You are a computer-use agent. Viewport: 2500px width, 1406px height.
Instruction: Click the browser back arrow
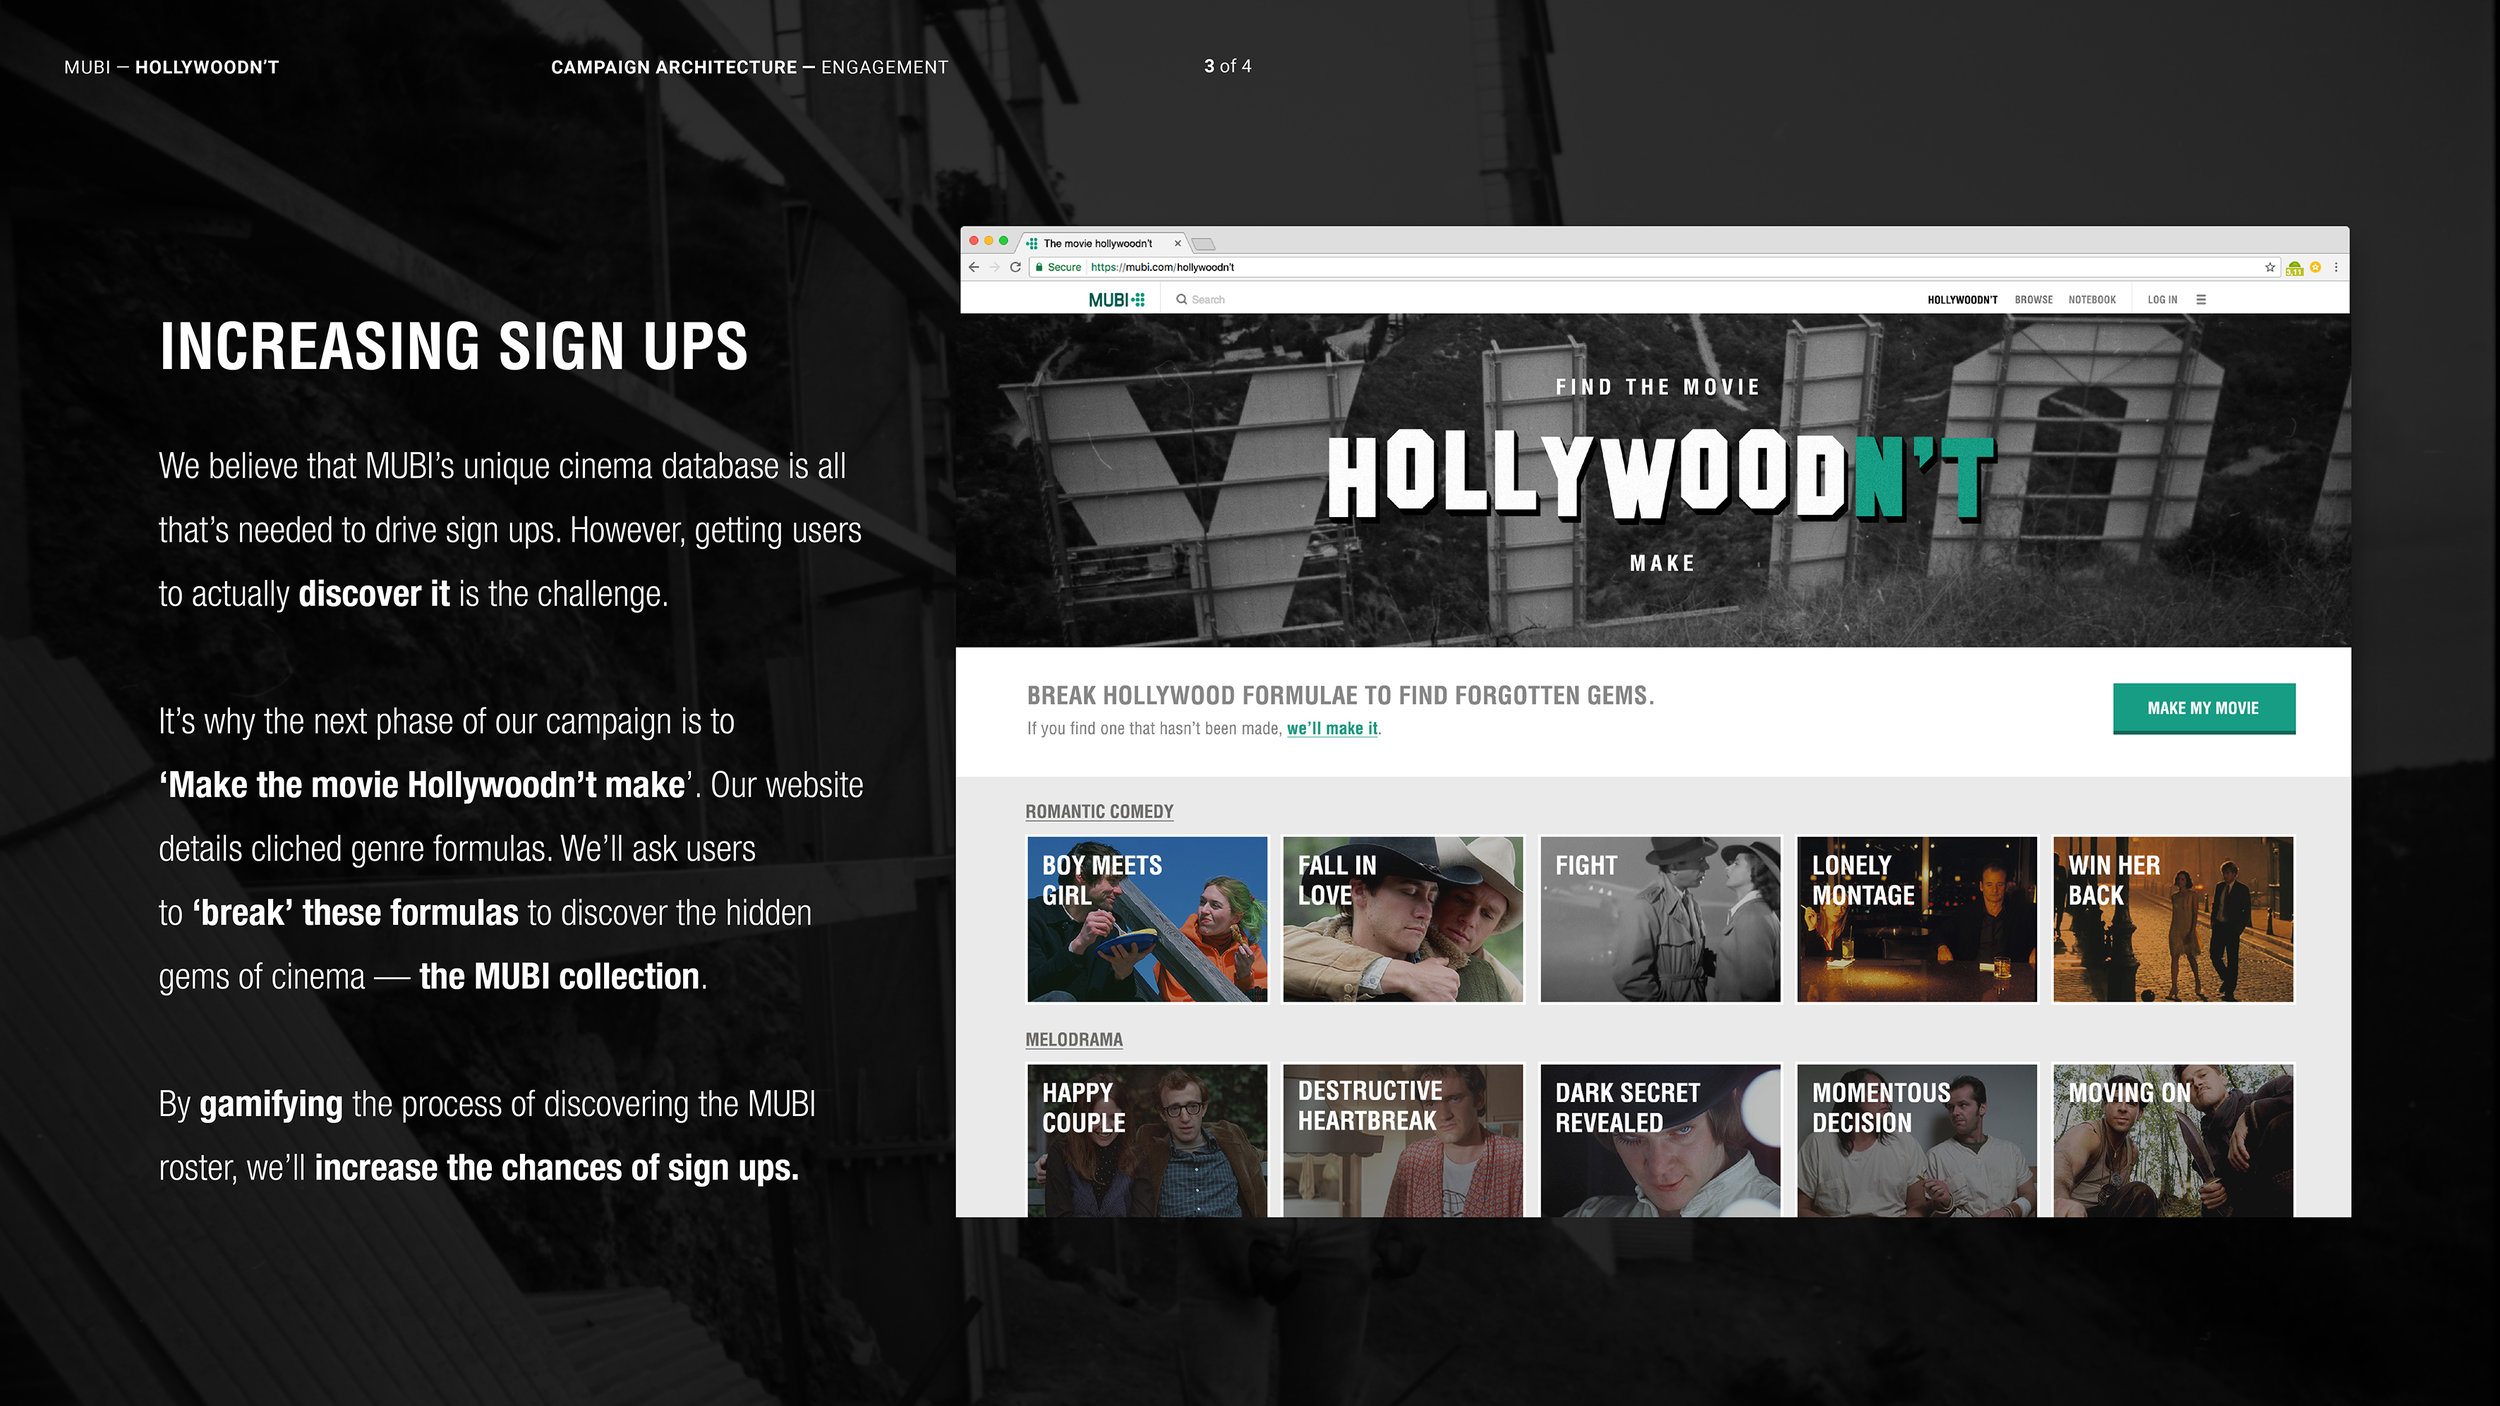974,267
